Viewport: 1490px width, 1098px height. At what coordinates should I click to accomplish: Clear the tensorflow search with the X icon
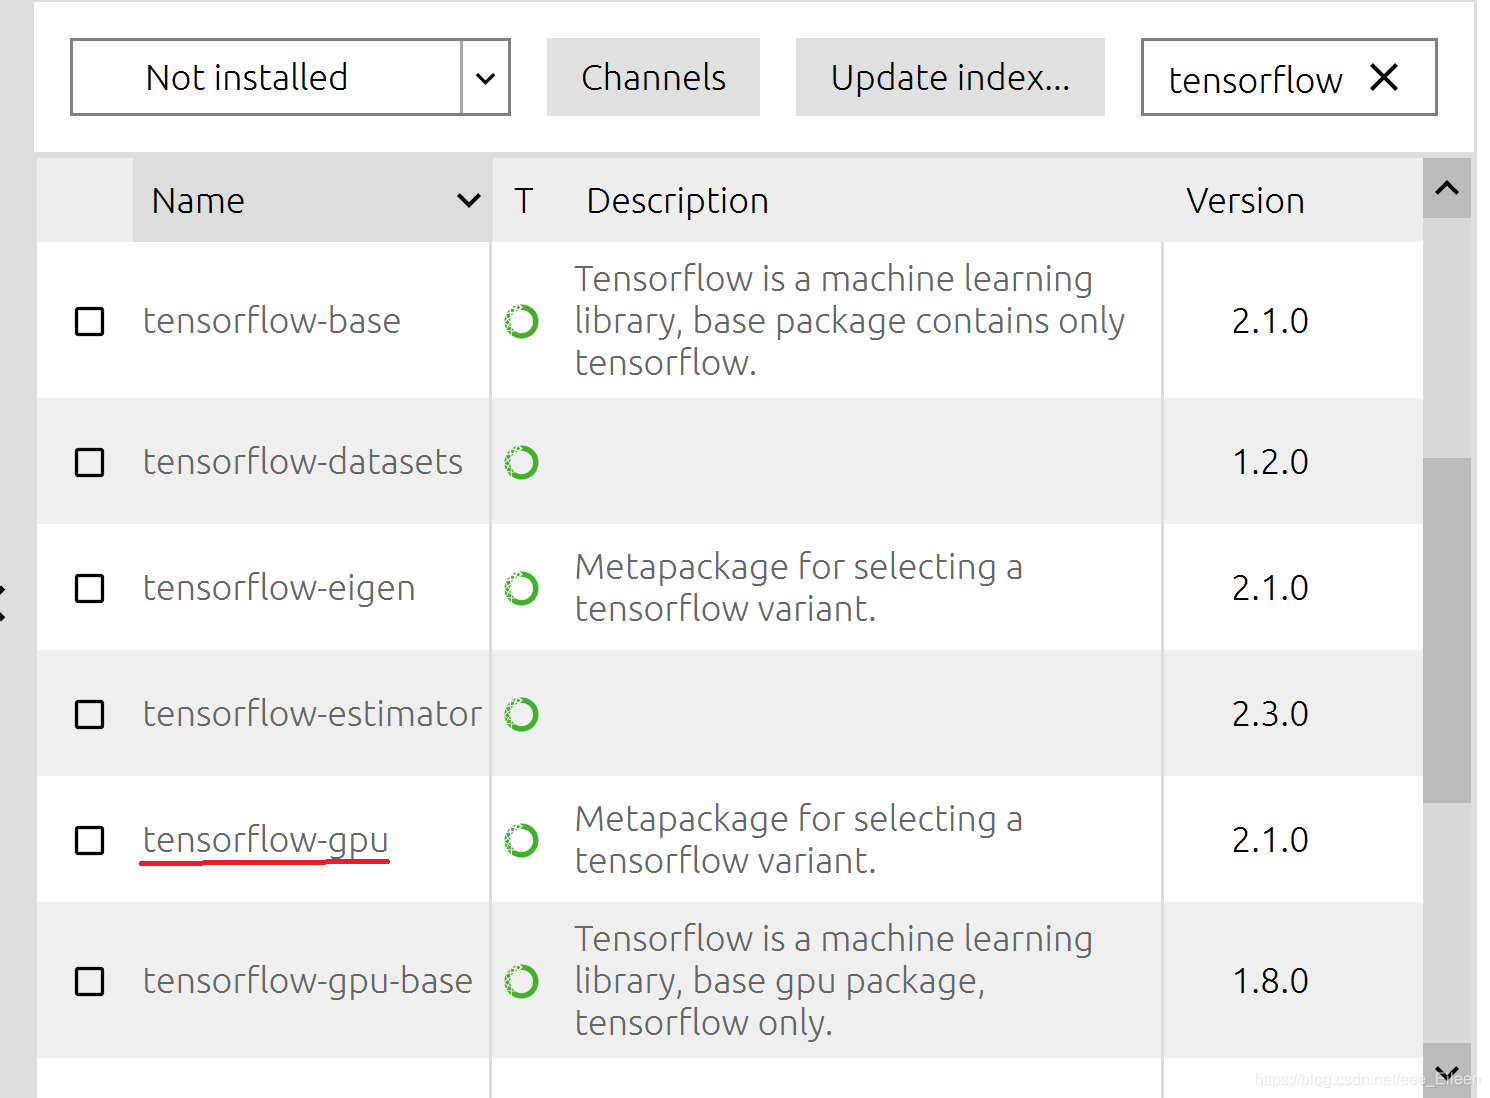(x=1384, y=77)
